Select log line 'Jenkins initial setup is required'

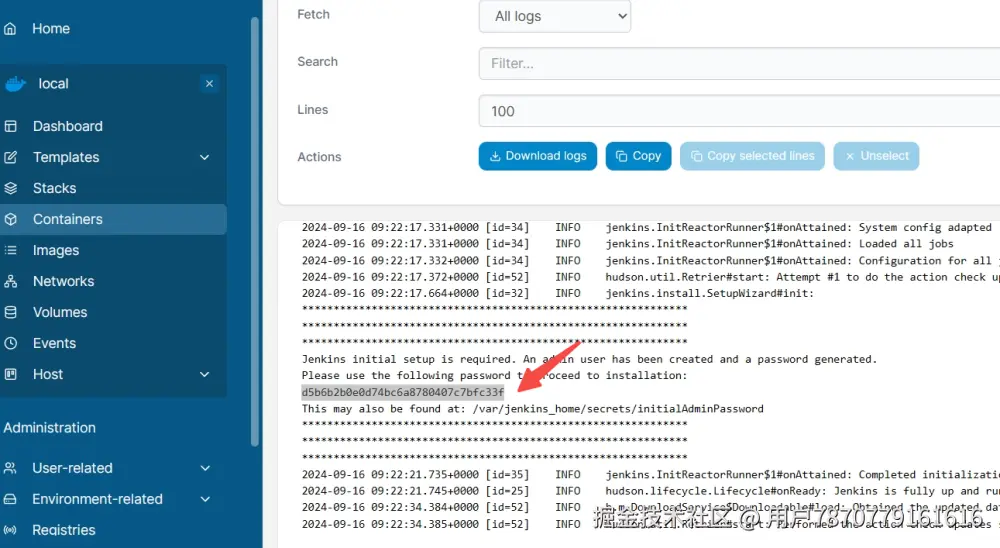(x=589, y=359)
